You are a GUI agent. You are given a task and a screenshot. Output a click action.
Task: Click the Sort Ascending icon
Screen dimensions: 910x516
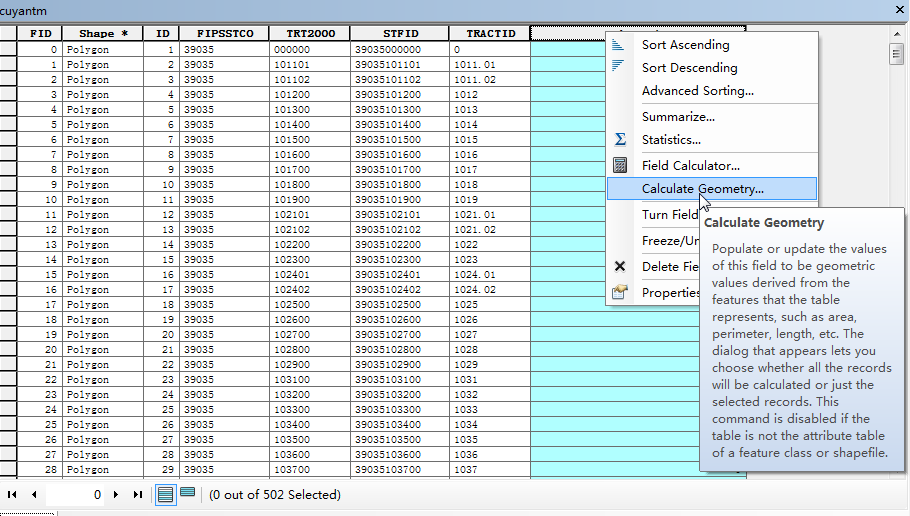tap(618, 45)
